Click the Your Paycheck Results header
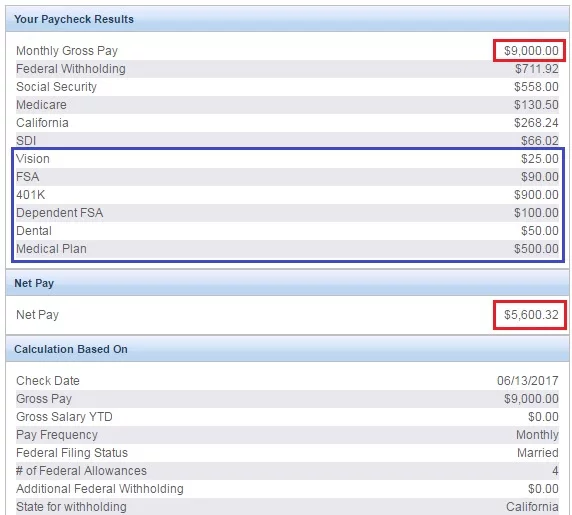Viewport: 572px width, 515px height. point(74,19)
